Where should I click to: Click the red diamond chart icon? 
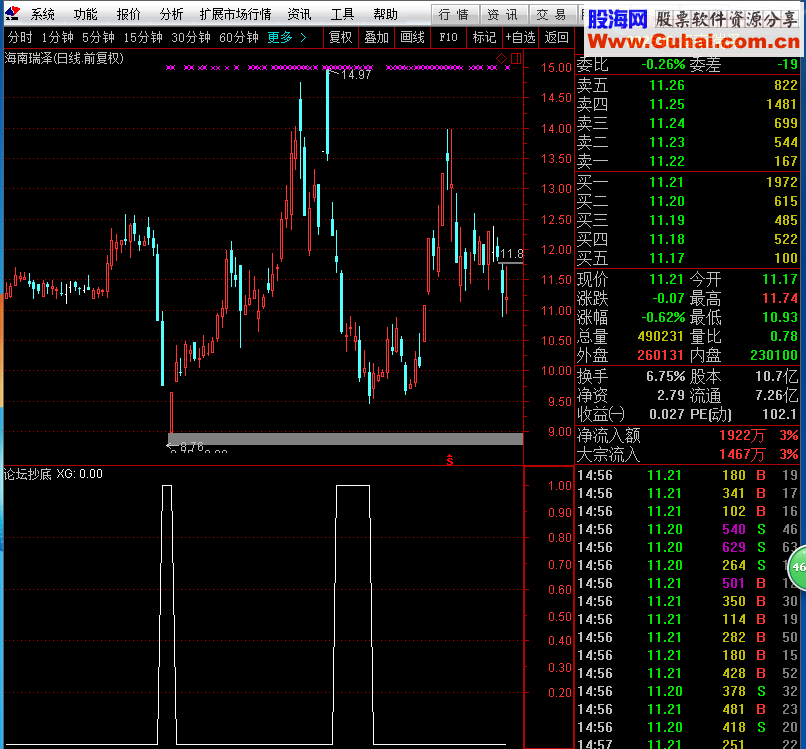pyautogui.click(x=501, y=59)
